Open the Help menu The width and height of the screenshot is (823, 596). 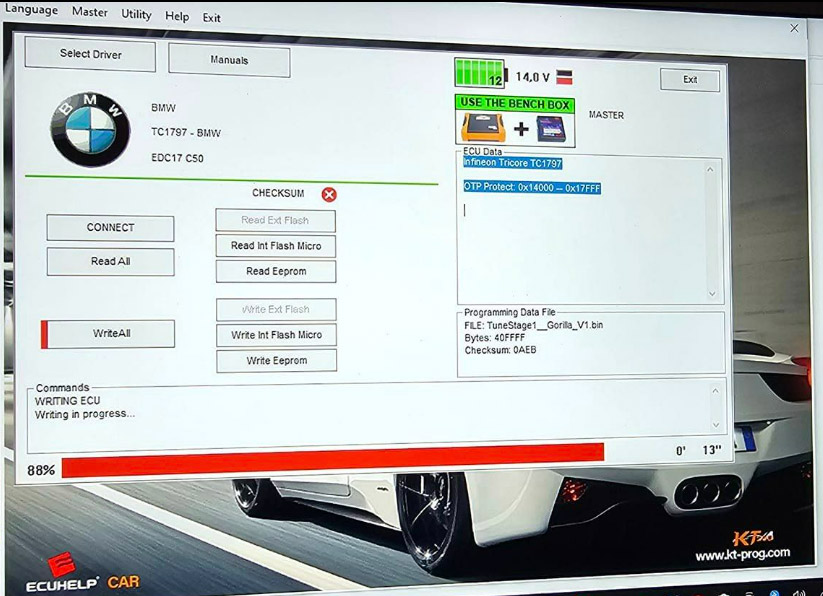pos(177,16)
